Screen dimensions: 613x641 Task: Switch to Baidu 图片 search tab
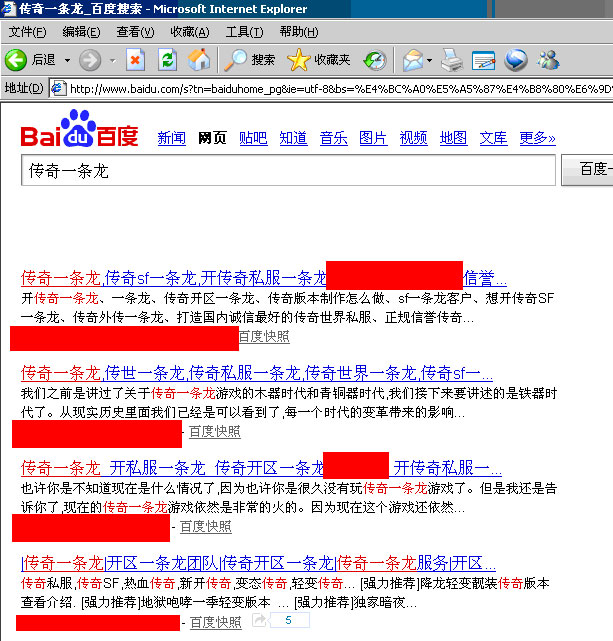click(x=373, y=138)
